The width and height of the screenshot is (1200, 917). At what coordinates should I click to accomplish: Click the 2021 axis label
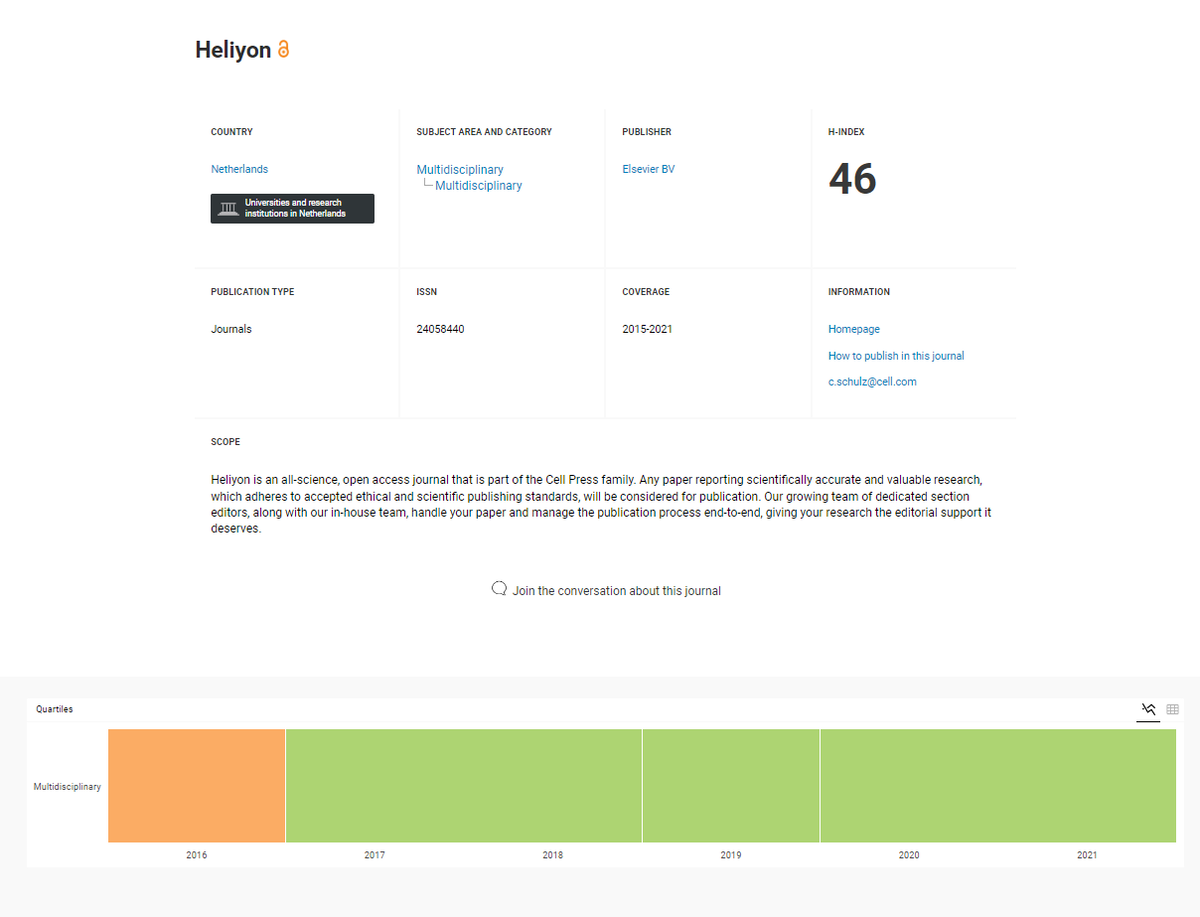coord(1087,855)
